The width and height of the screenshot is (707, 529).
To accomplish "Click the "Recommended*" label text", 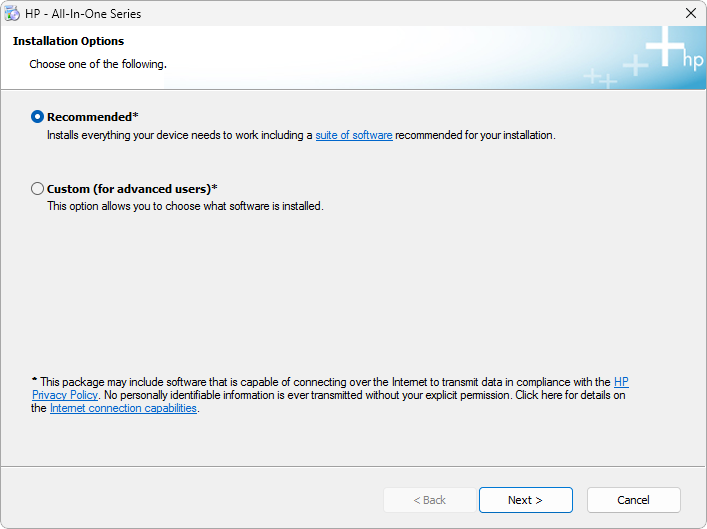I will tap(92, 117).
